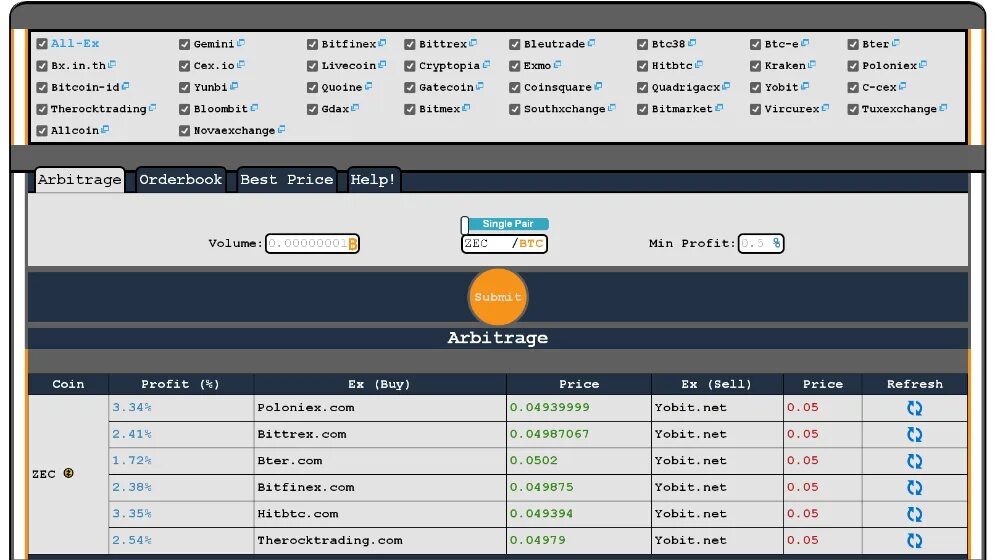Image resolution: width=1000 pixels, height=560 pixels.
Task: Refresh the Bittrex.com arbitrage row
Action: point(915,435)
